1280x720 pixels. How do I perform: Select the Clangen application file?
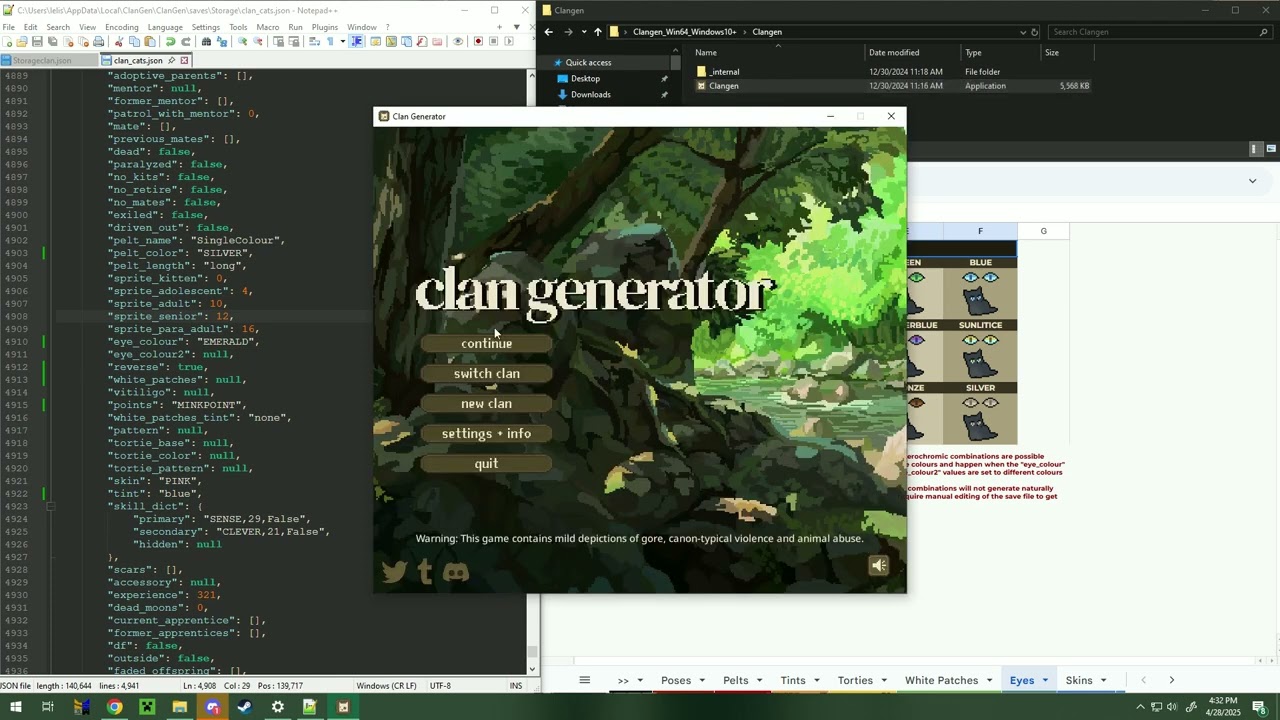tap(723, 86)
